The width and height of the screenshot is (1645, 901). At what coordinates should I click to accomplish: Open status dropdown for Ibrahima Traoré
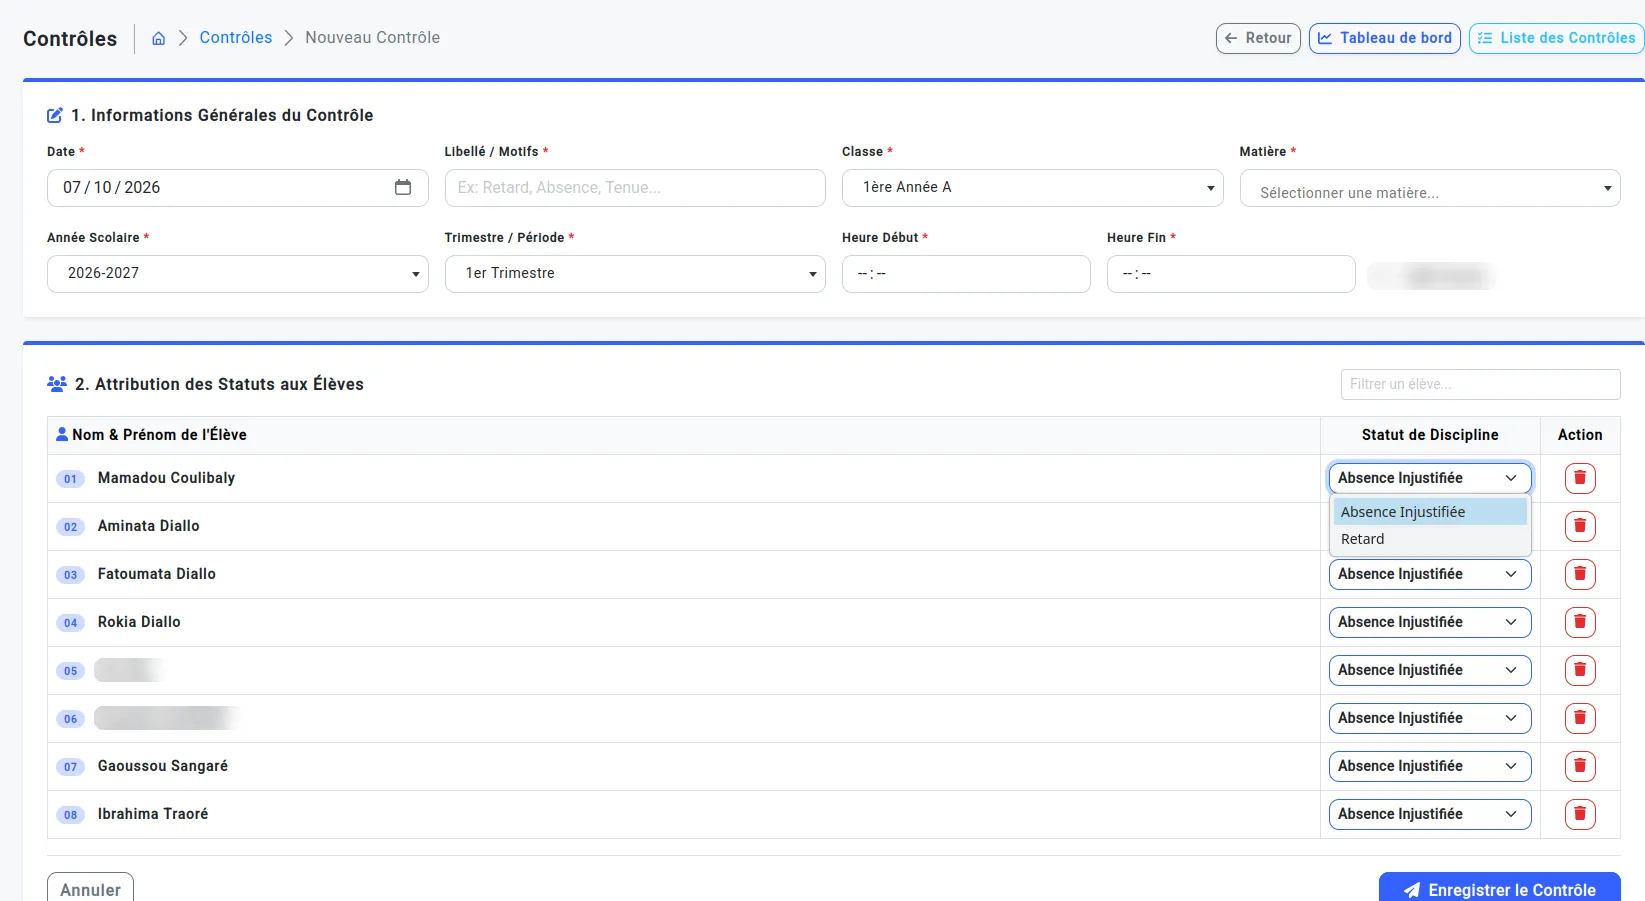(x=1430, y=814)
